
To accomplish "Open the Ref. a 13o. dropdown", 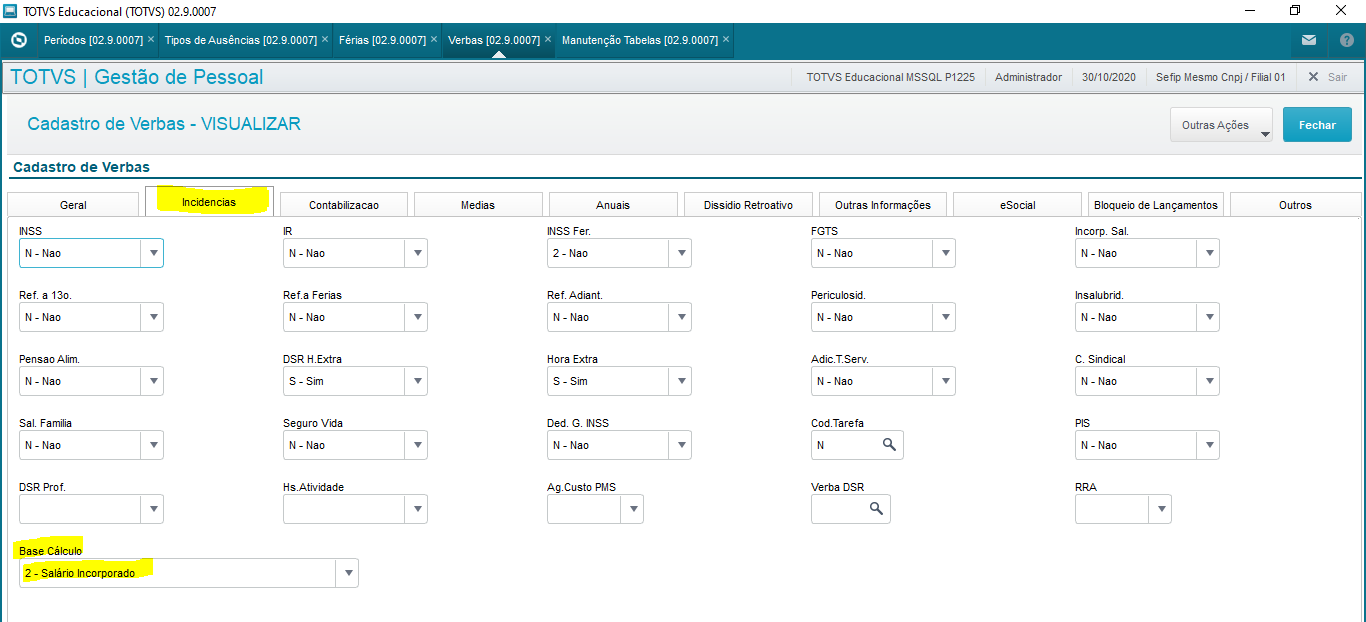I will 153,317.
